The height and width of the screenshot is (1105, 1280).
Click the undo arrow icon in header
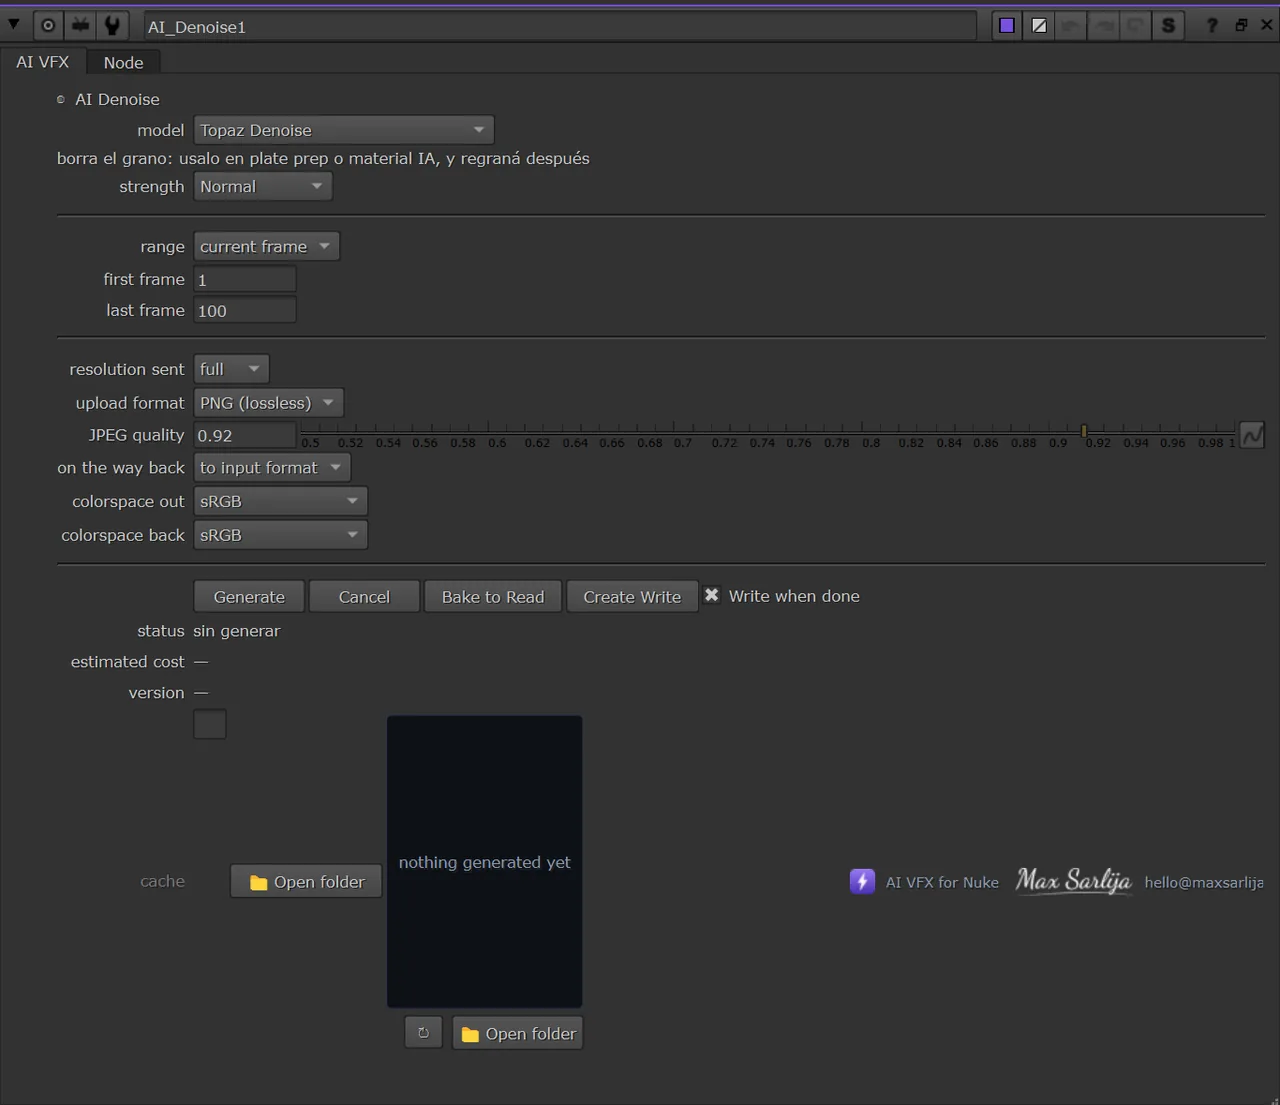click(x=1071, y=26)
